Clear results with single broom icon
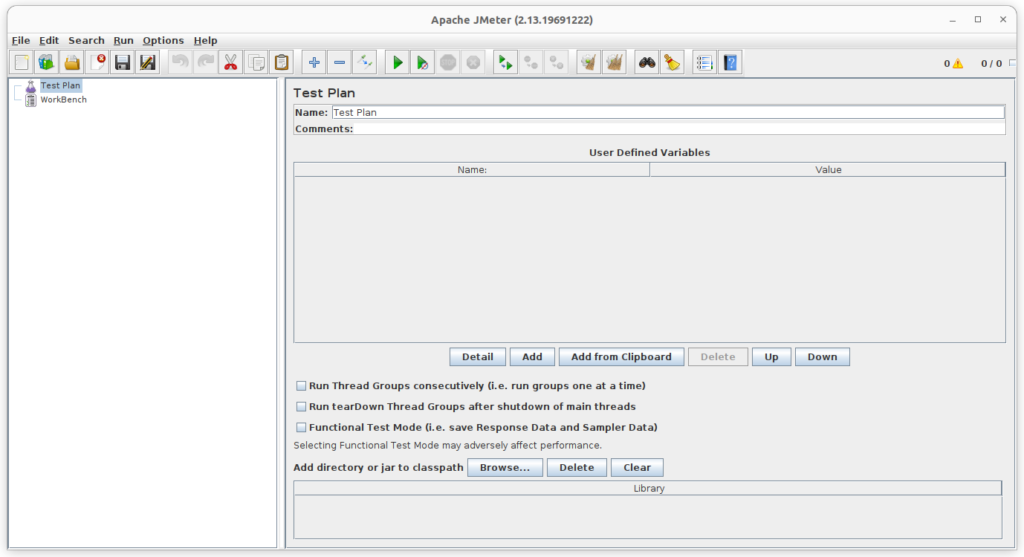The width and height of the screenshot is (1024, 557). (x=589, y=63)
